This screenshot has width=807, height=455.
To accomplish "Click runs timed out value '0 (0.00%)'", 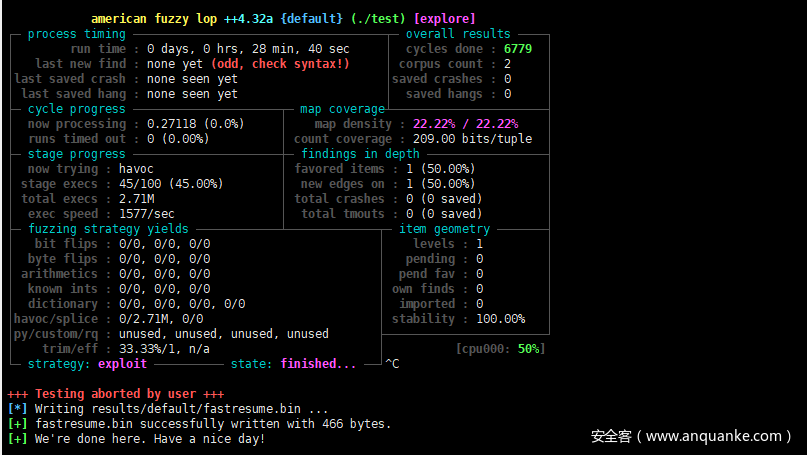I will pyautogui.click(x=178, y=139).
